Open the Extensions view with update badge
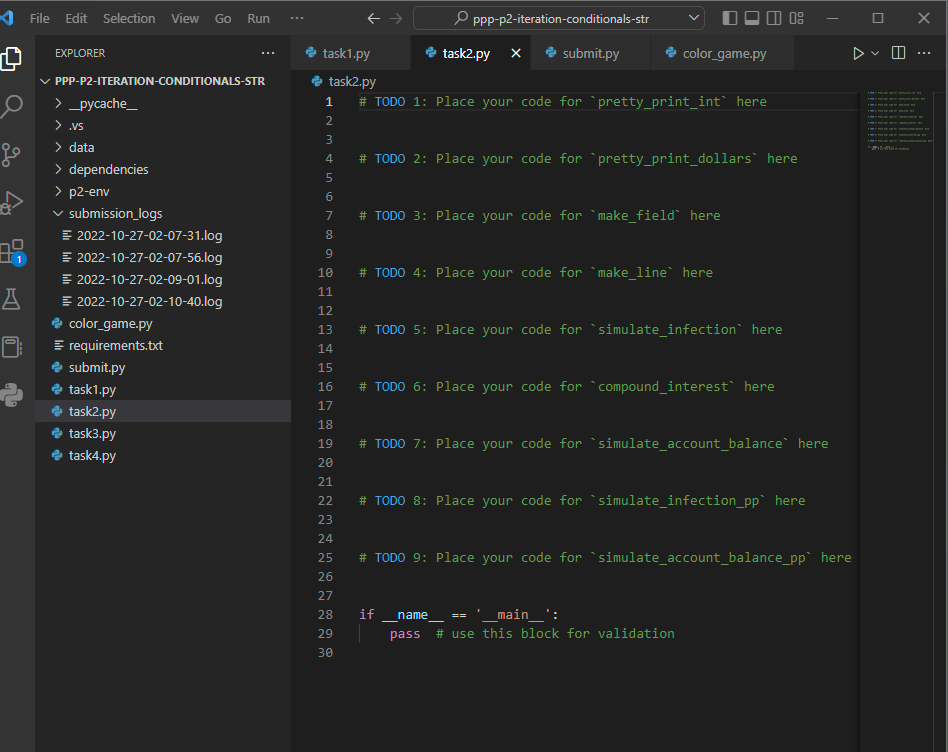The height and width of the screenshot is (752, 948). tap(12, 251)
